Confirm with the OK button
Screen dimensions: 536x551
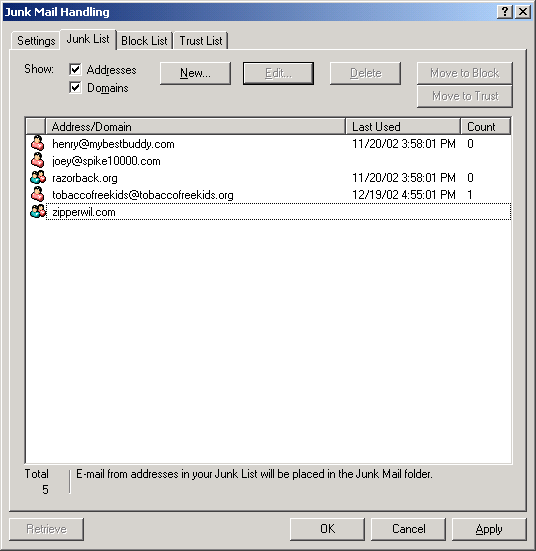tap(327, 529)
